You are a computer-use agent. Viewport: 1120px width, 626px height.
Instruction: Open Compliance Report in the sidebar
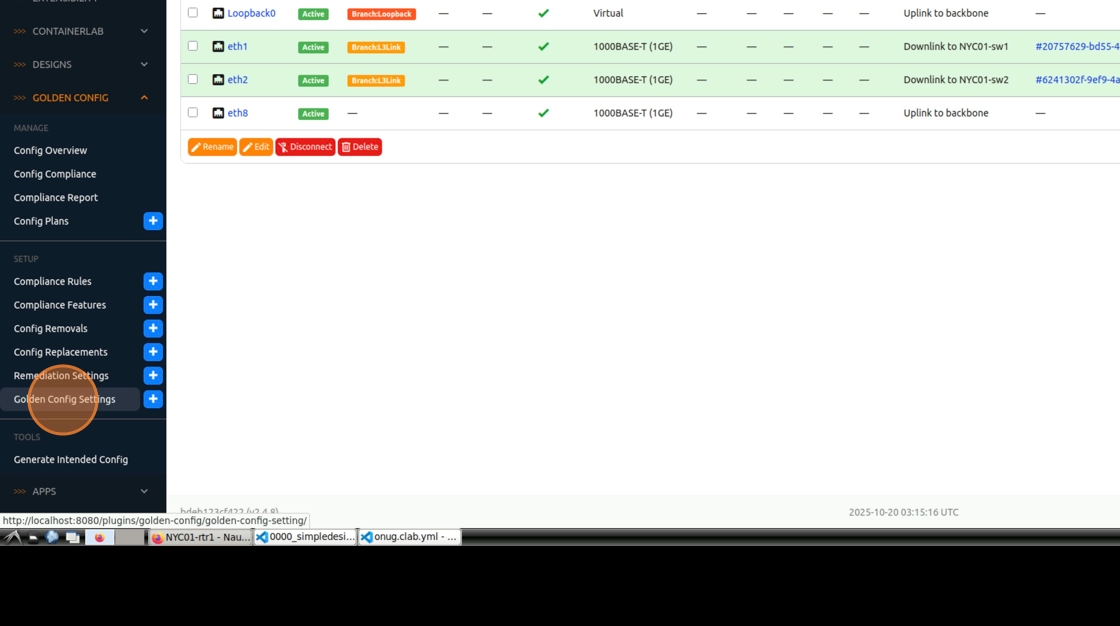(56, 197)
